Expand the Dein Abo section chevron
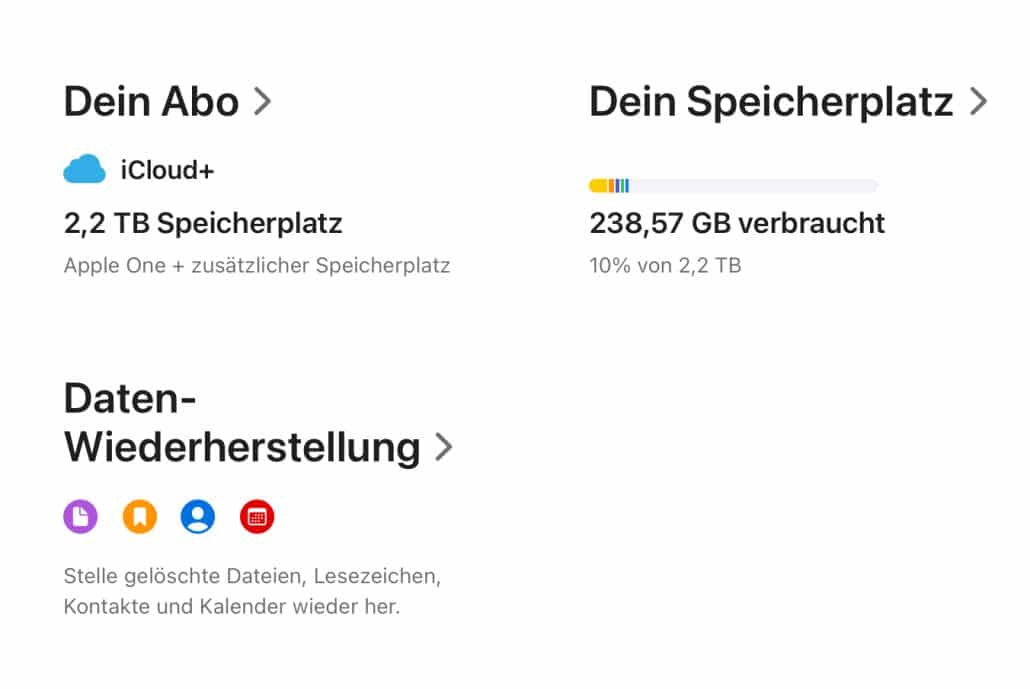Viewport: 1030px width, 689px height. (x=263, y=101)
